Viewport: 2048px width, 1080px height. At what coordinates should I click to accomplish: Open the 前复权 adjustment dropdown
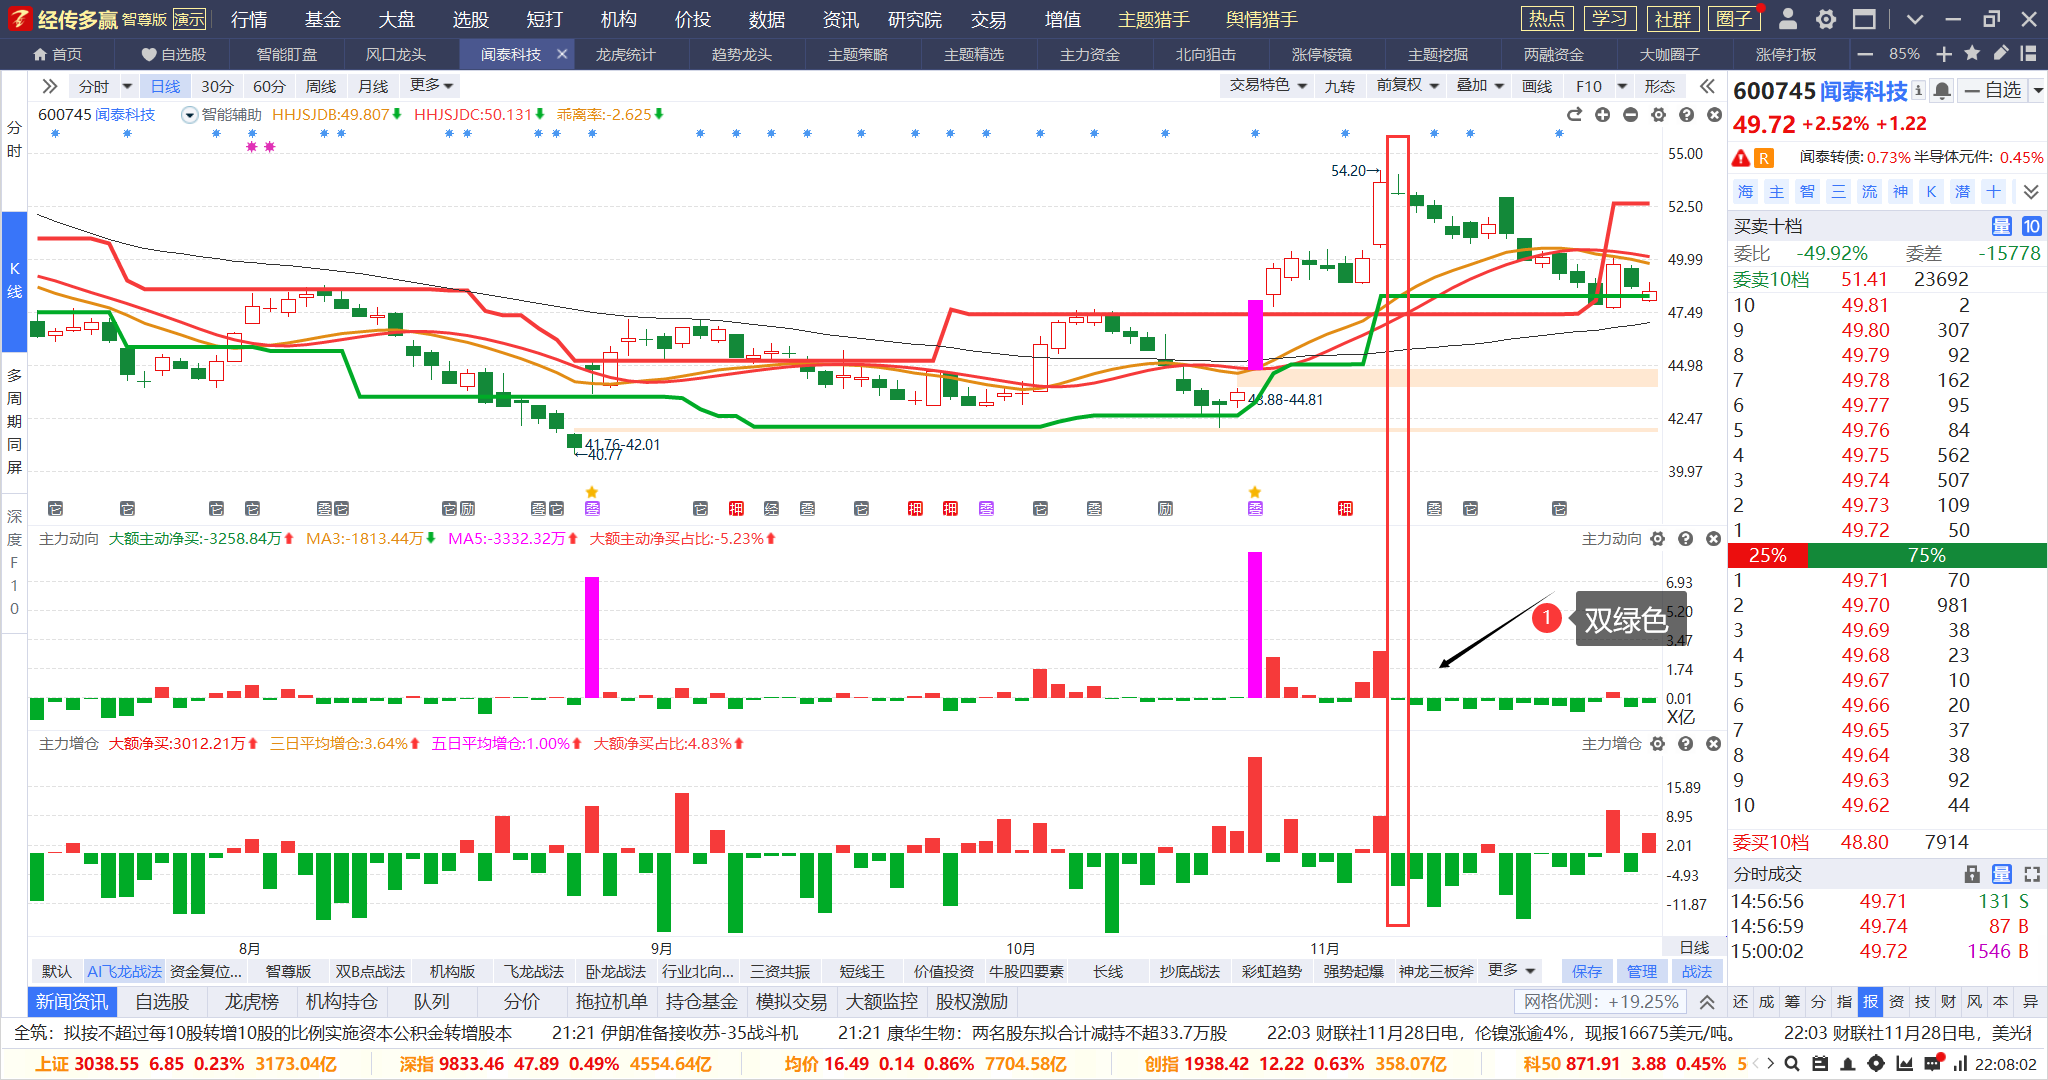[x=1408, y=86]
